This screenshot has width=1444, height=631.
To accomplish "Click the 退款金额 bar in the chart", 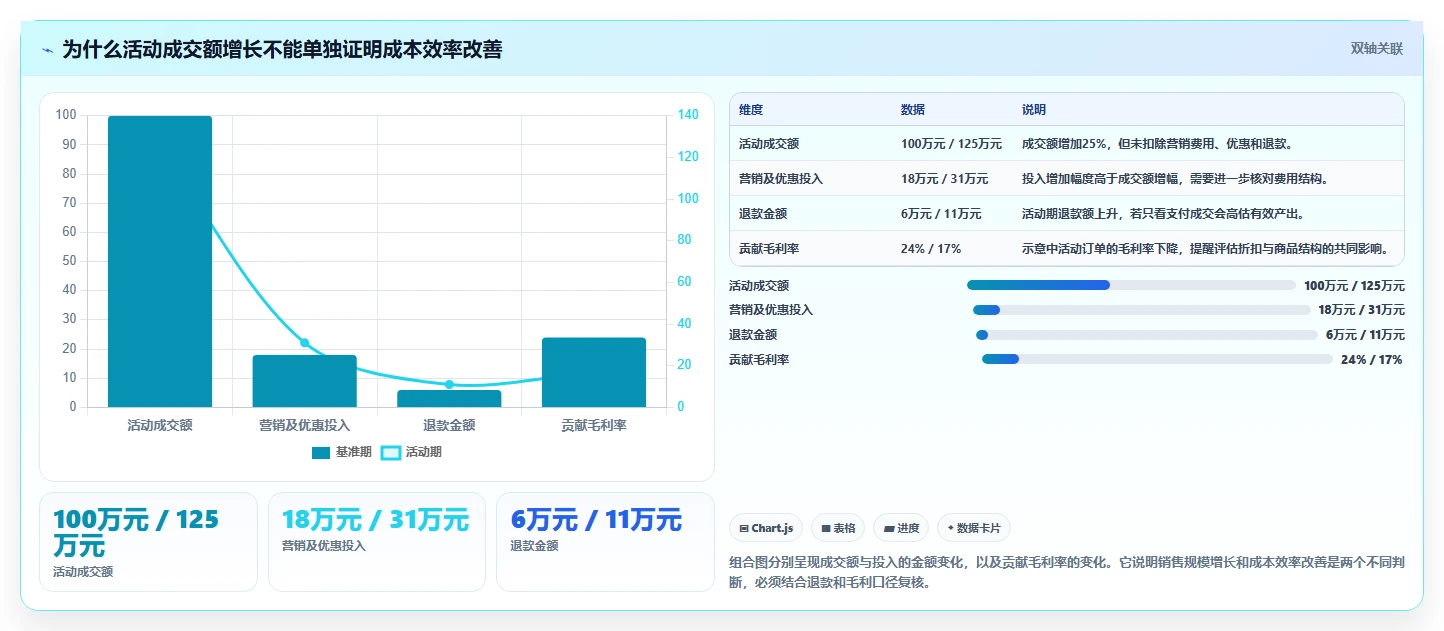I will tap(449, 399).
